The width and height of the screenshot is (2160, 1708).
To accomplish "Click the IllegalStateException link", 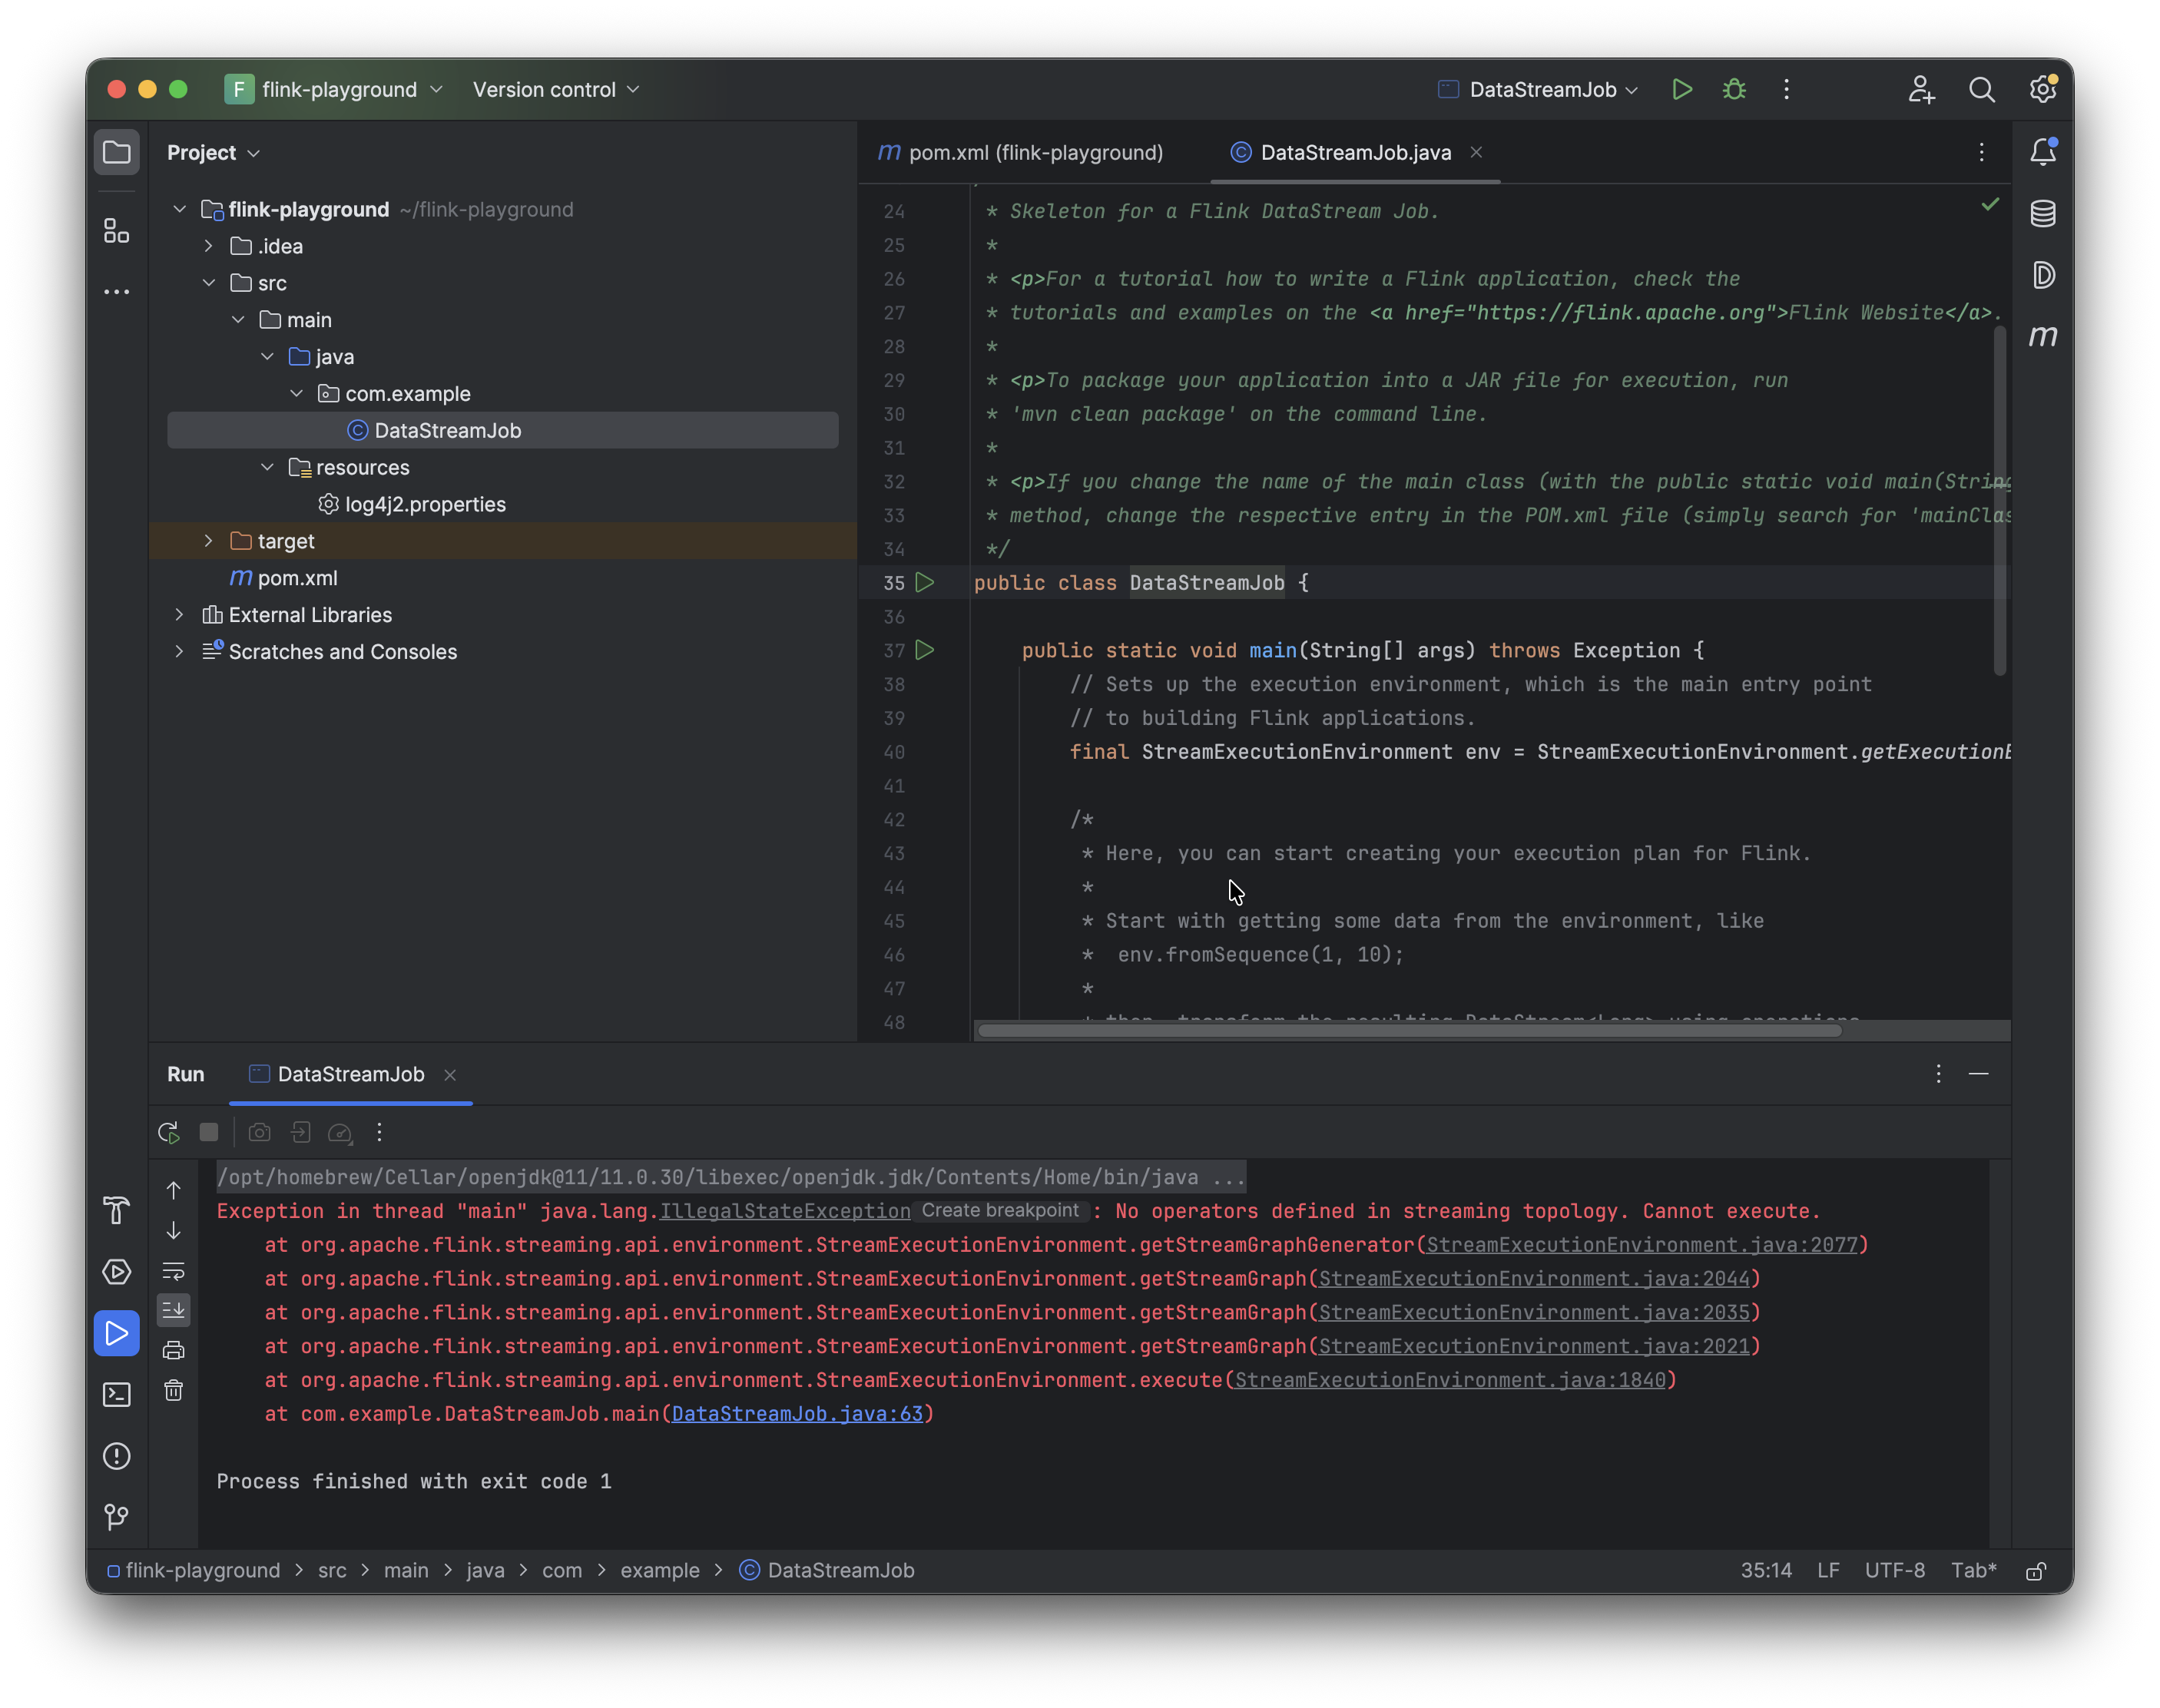I will click(x=785, y=1211).
